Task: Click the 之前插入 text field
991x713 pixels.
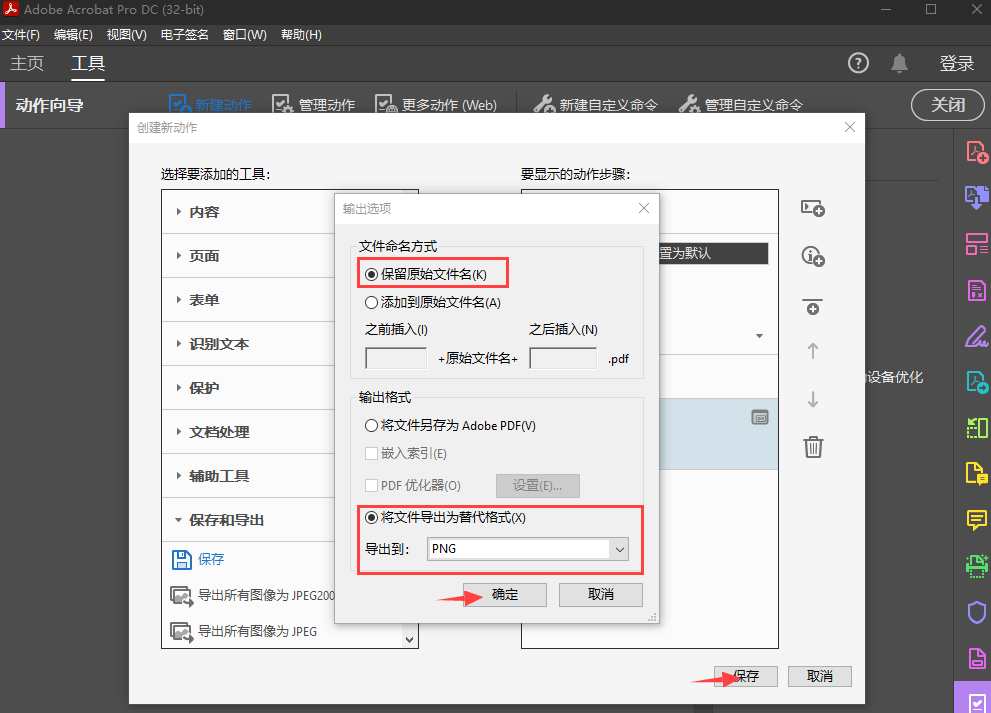Action: (x=396, y=358)
